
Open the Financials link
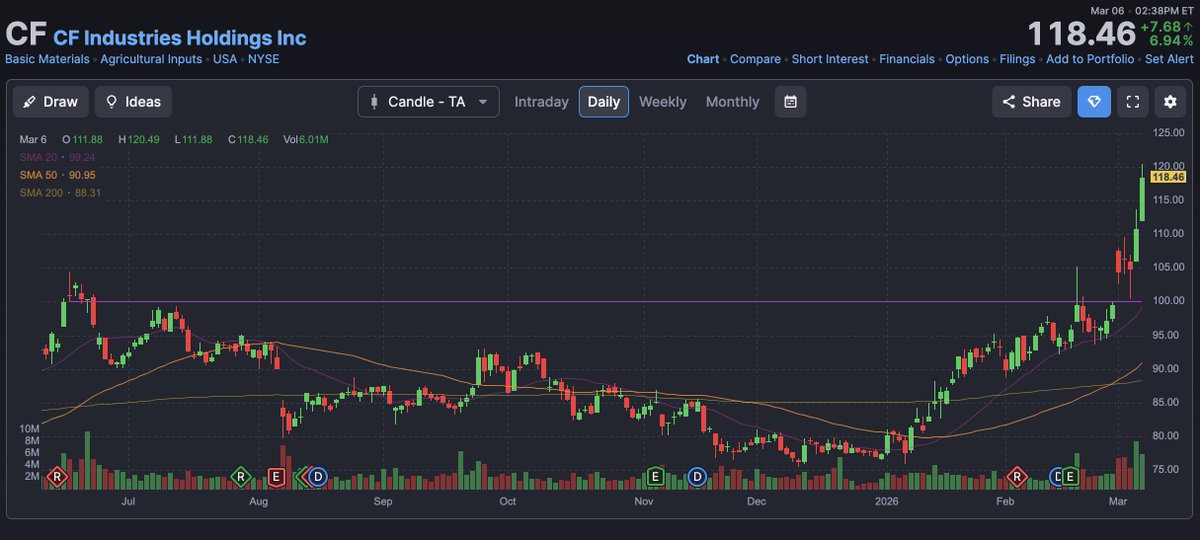[907, 59]
